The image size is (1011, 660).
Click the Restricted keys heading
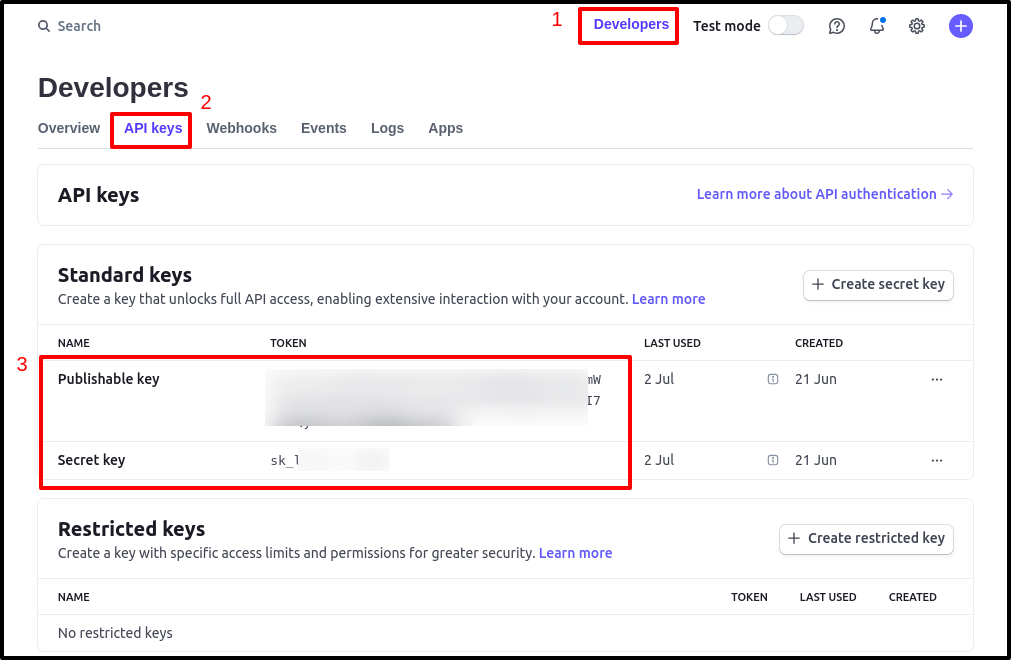point(132,529)
